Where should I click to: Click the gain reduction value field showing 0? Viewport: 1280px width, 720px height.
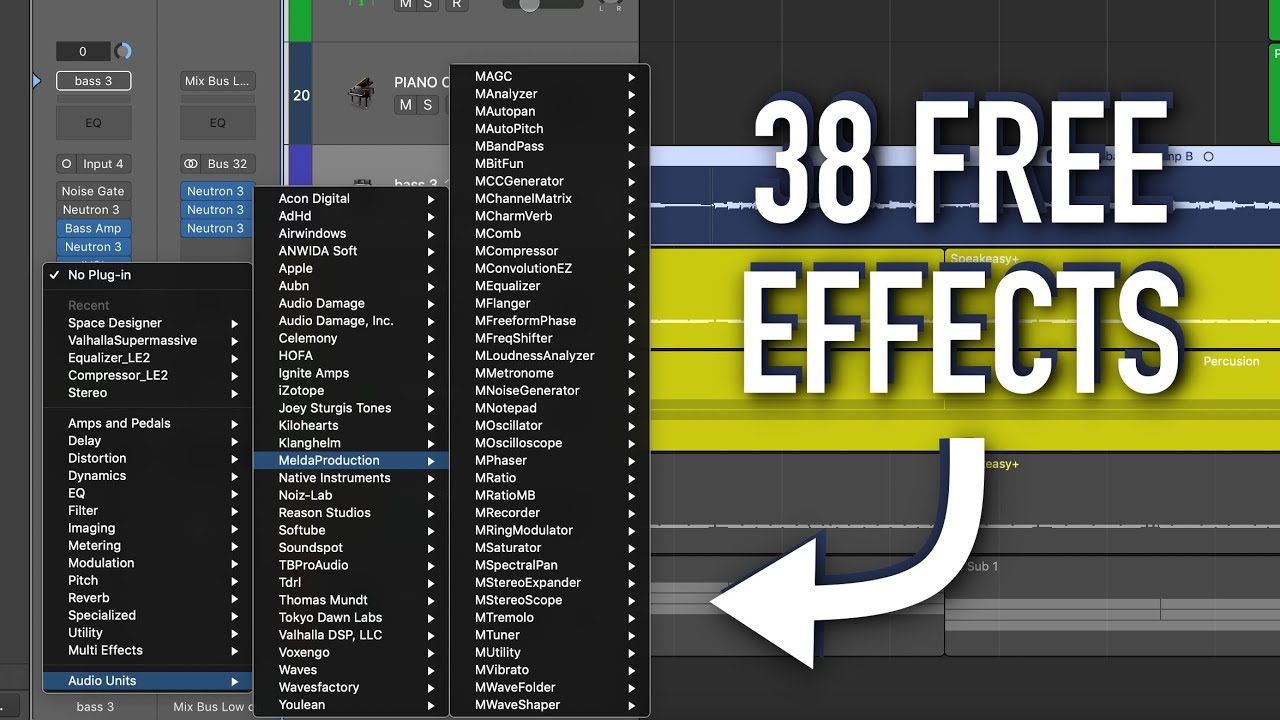click(83, 51)
